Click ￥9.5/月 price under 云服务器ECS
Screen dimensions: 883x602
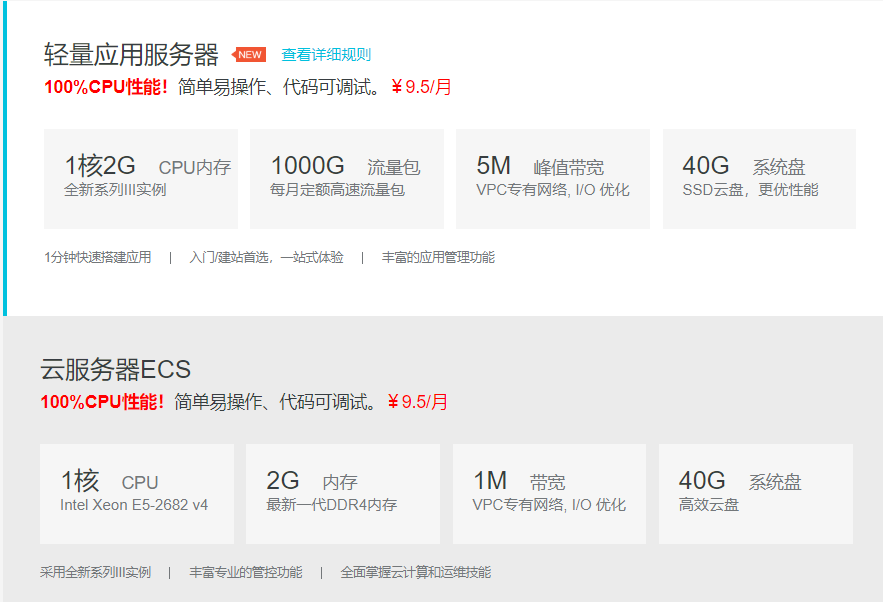pos(417,402)
